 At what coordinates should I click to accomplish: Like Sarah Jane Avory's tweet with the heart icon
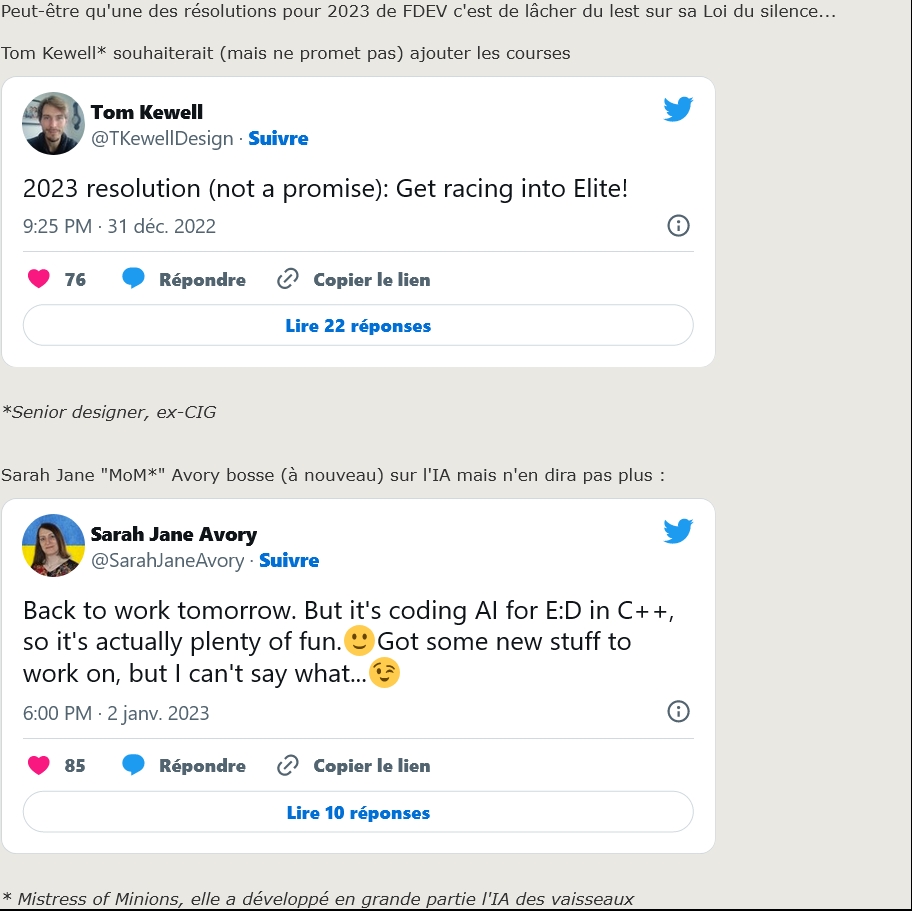(39, 766)
